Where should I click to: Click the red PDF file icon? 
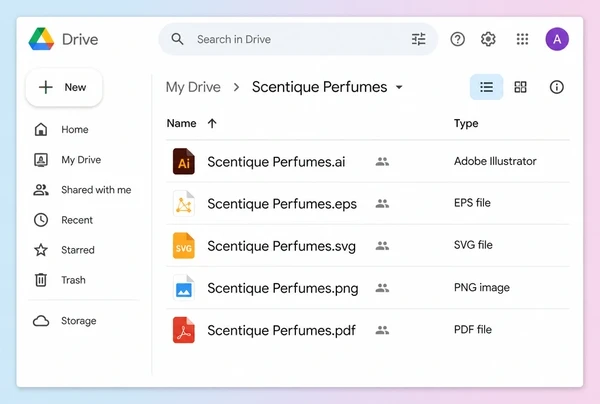tap(184, 330)
